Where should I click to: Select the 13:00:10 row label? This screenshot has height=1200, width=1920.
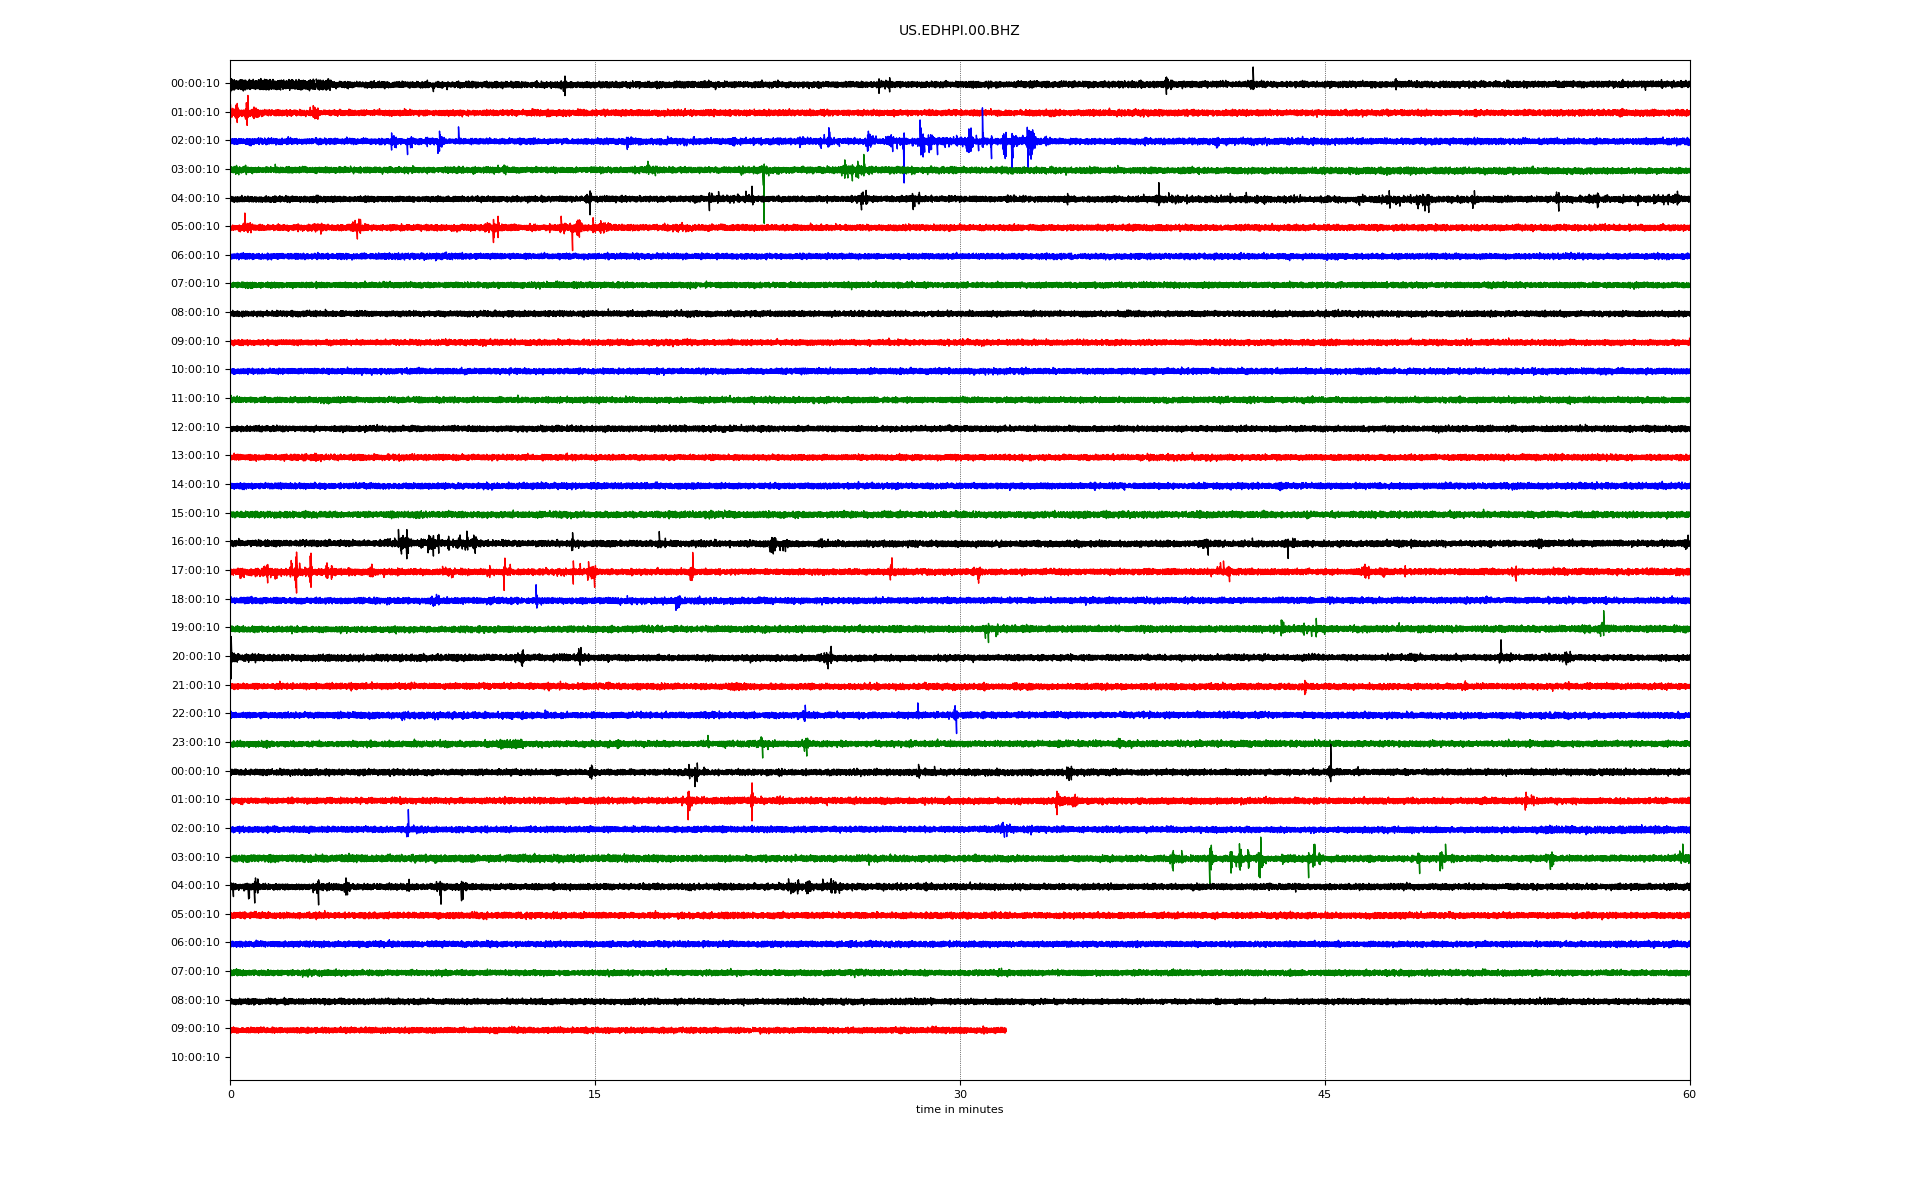tap(195, 456)
